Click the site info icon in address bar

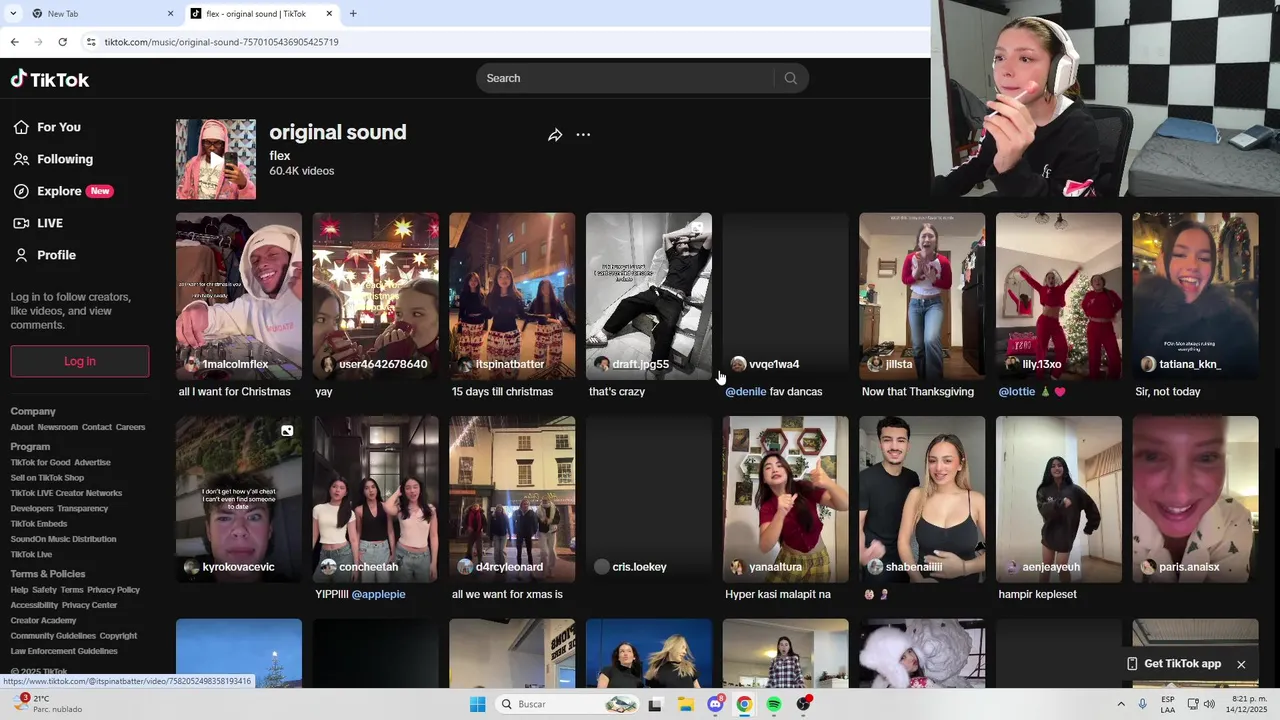point(91,42)
